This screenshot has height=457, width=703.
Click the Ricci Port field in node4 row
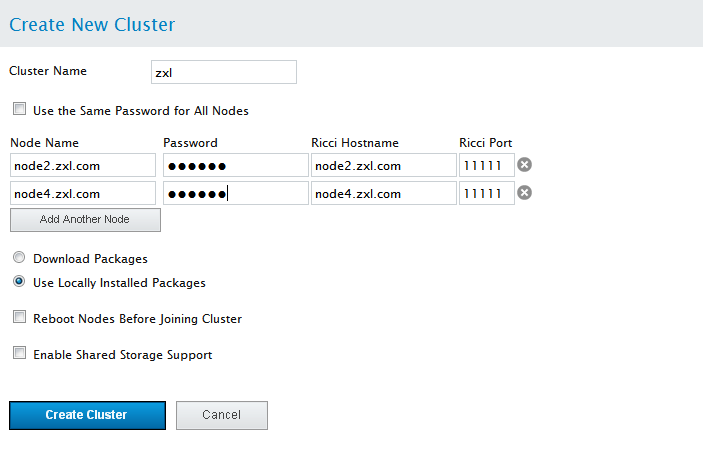(487, 193)
